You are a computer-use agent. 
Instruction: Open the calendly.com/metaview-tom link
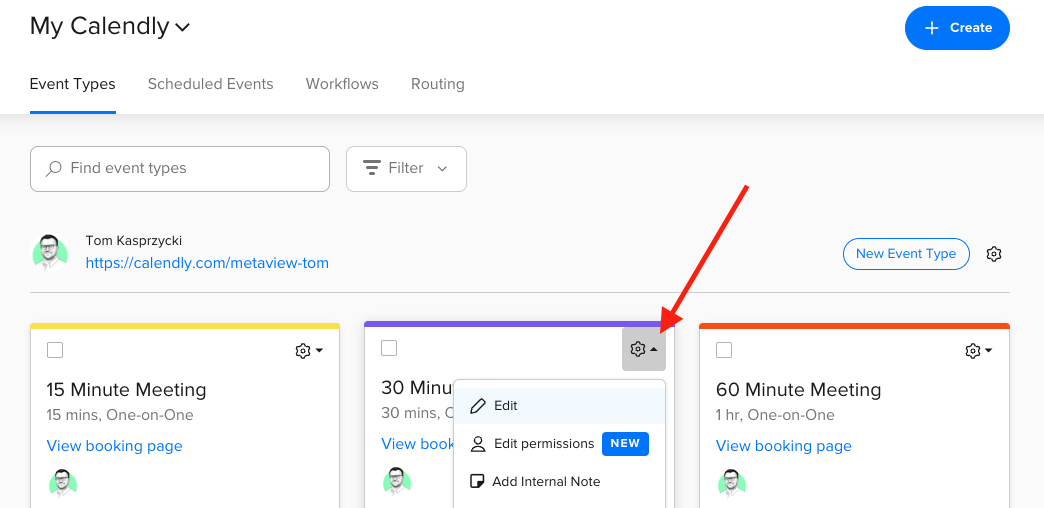click(207, 263)
